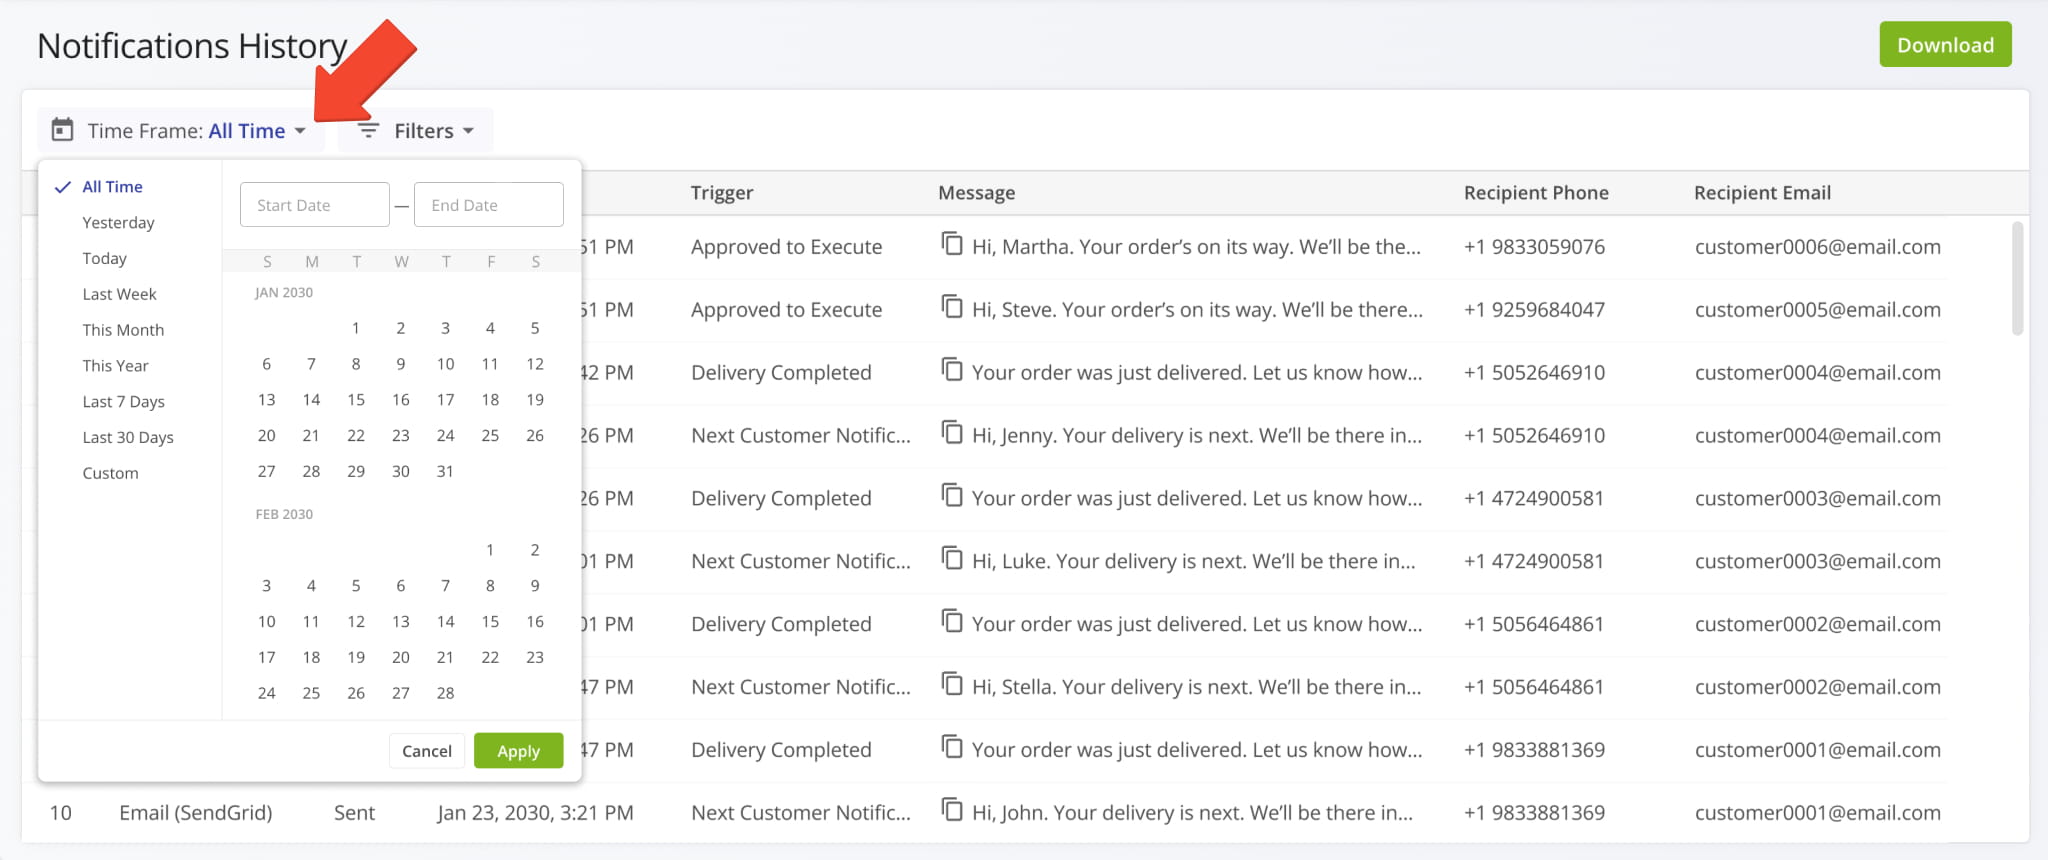Copy message icon in Jenny's row
This screenshot has height=860, width=2048.
[x=952, y=433]
